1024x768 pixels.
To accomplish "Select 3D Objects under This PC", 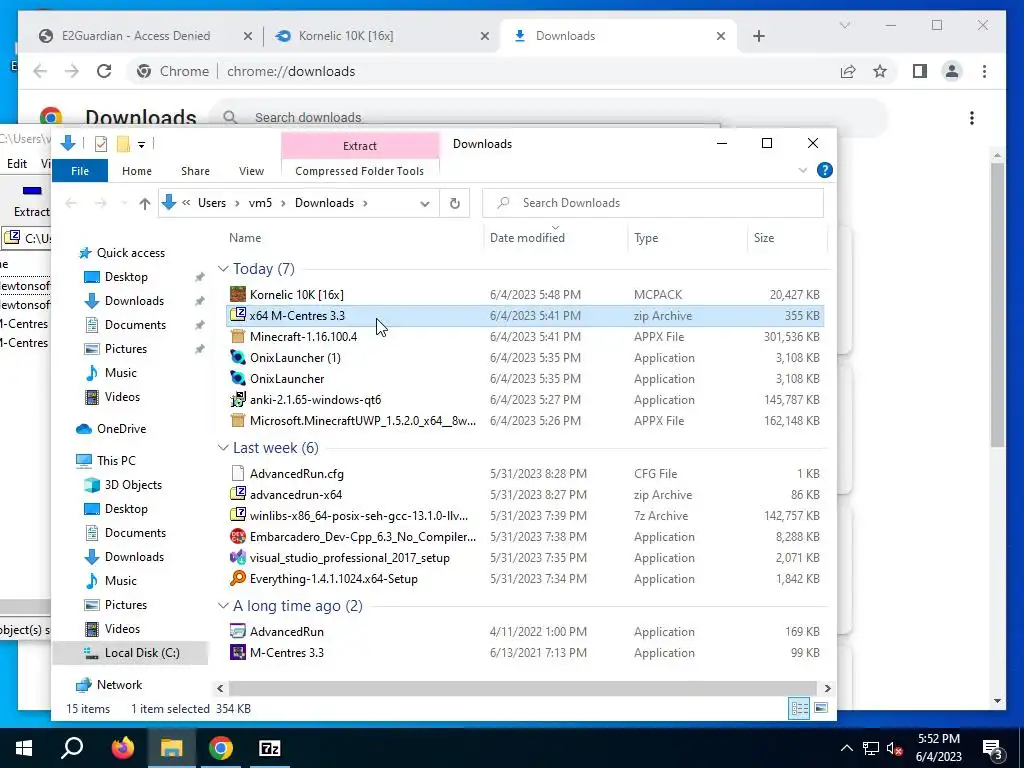I will point(133,485).
